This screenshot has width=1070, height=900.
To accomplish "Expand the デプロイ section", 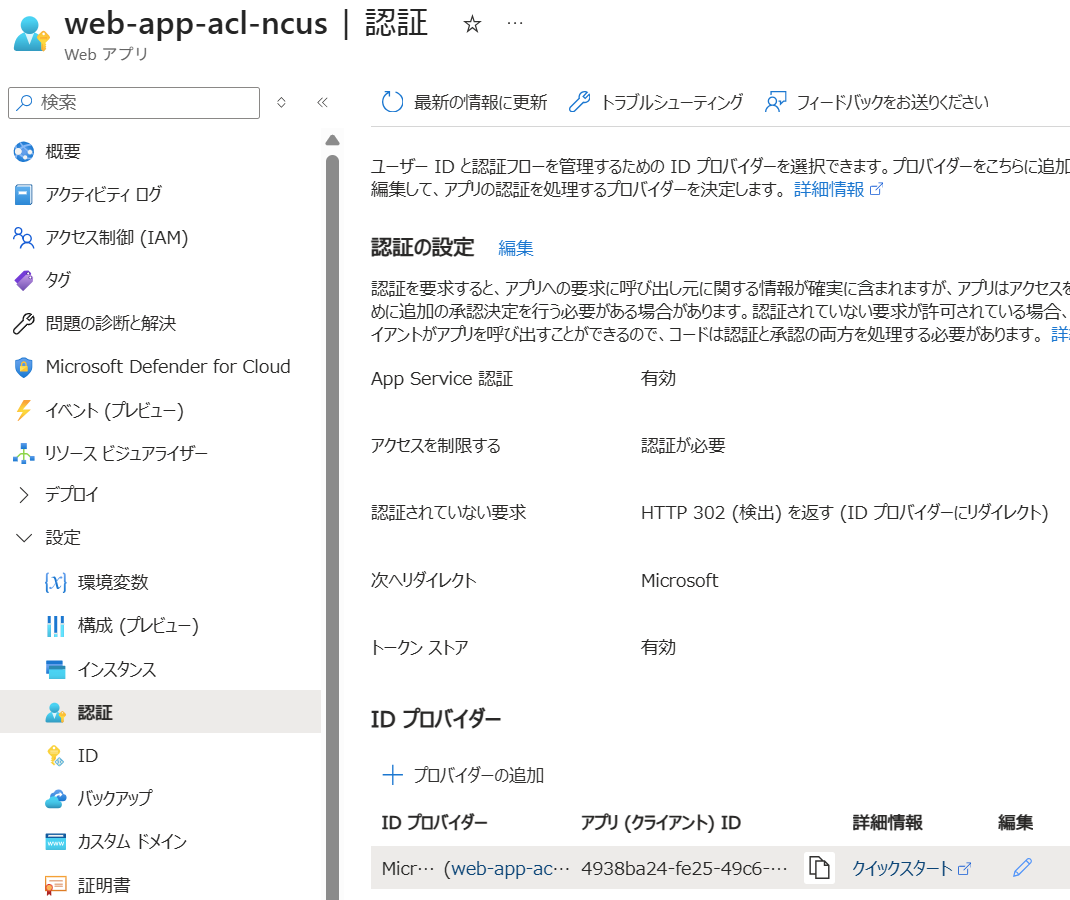I will (24, 495).
